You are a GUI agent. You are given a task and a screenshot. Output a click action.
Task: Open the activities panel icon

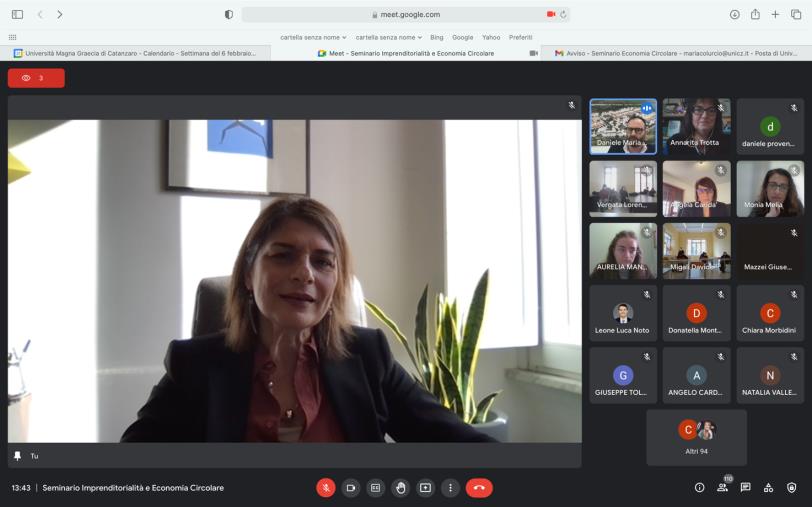point(768,488)
